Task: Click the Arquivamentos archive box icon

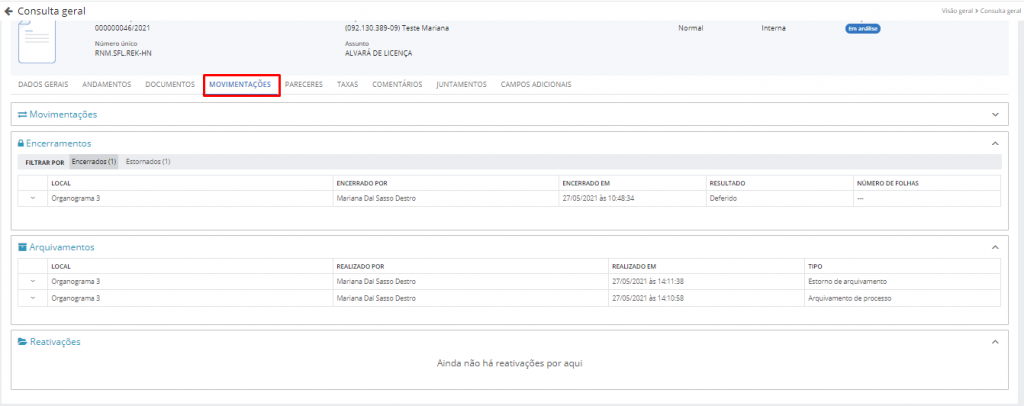Action: click(22, 247)
